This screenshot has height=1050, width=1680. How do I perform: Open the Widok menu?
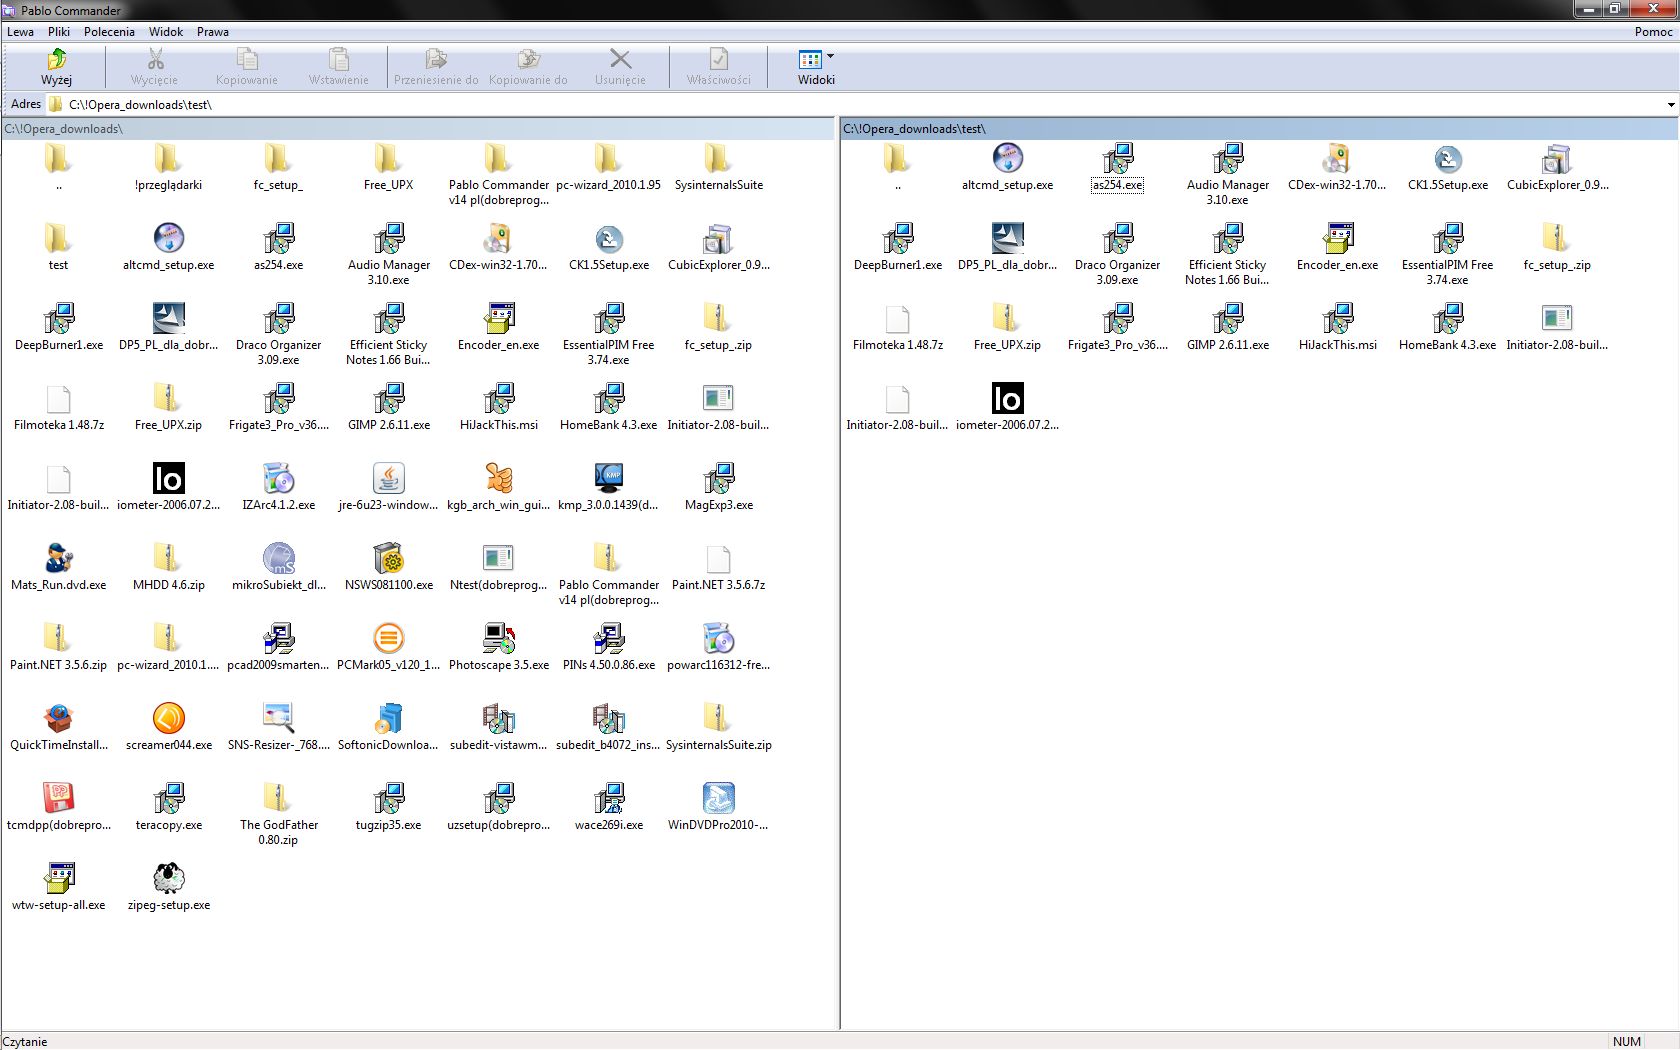point(166,32)
